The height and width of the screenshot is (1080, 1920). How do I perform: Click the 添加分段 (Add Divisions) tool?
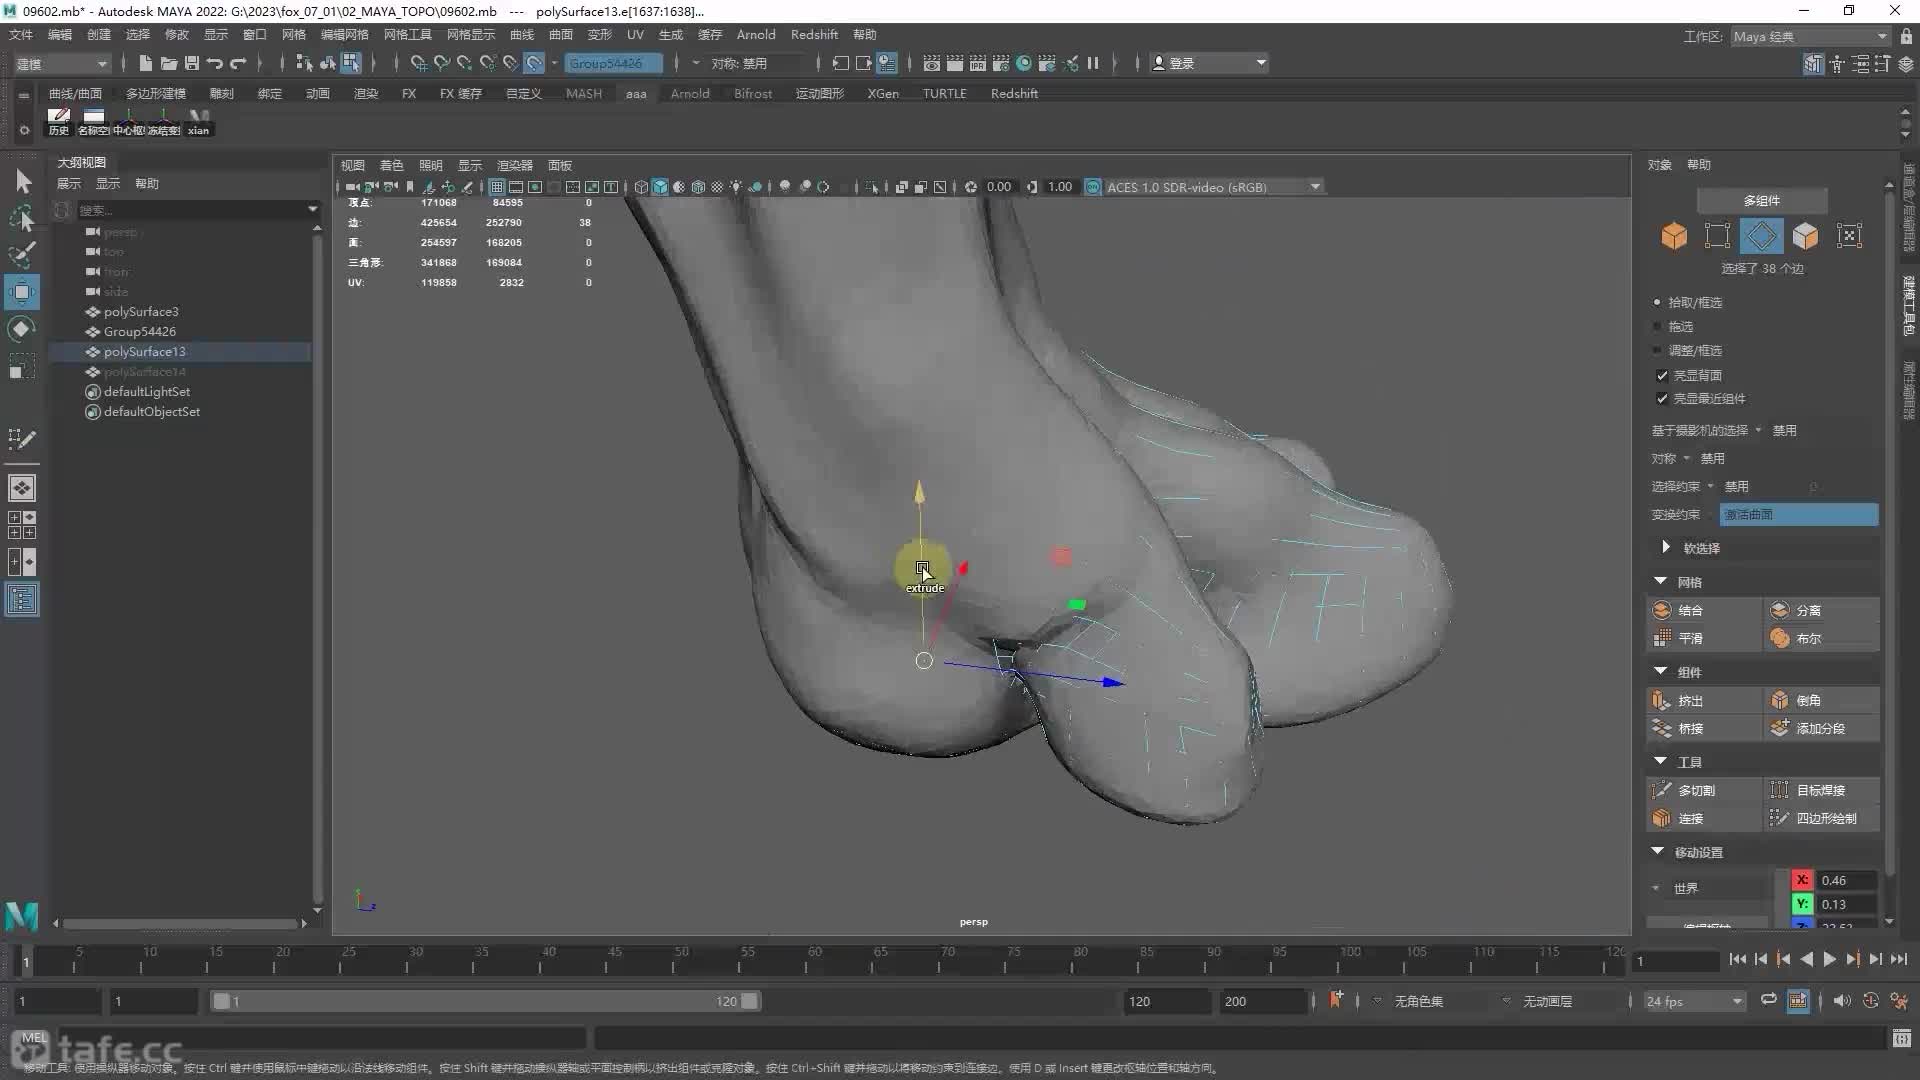pos(1821,728)
